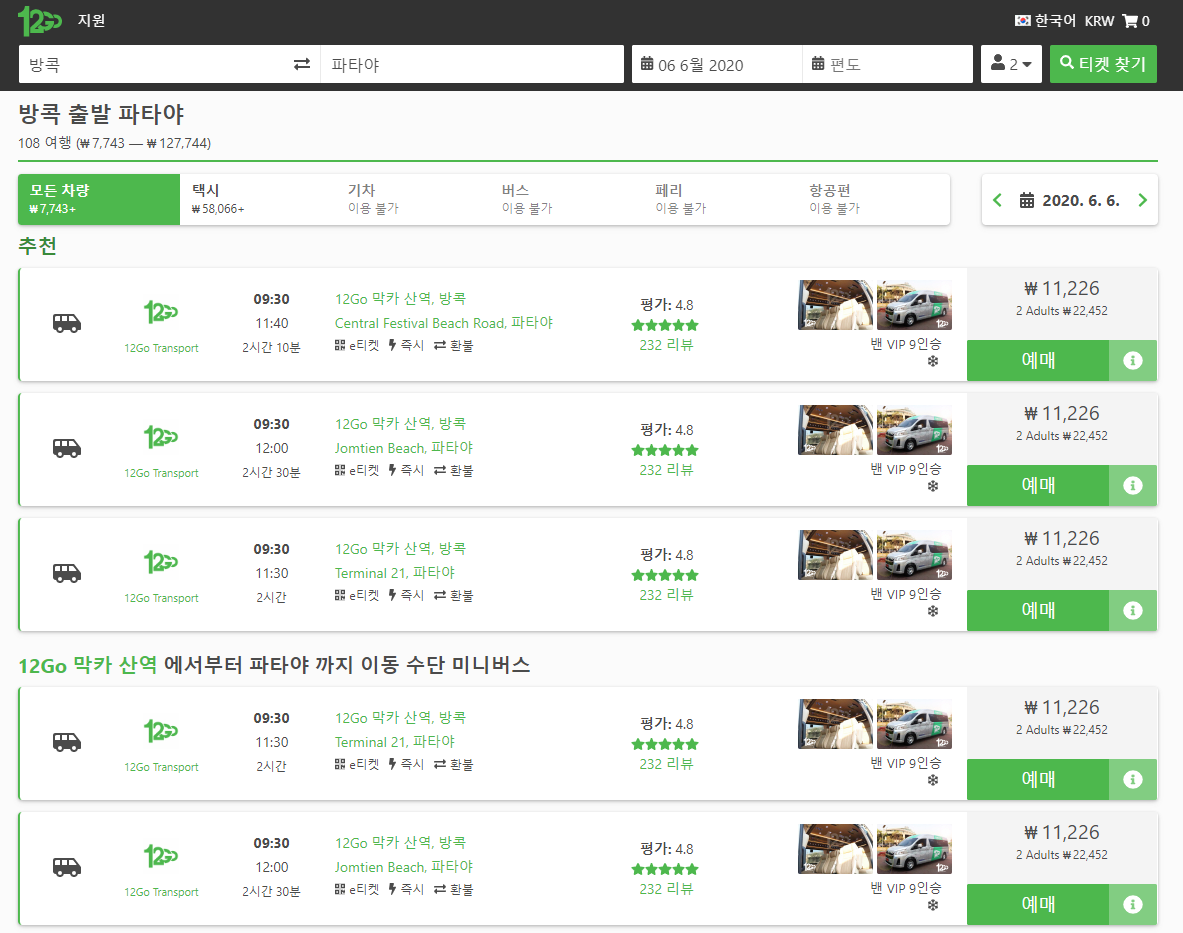Click 12Go Transport text in recommended Terminal 21 row
1183x933 pixels.
tap(161, 598)
